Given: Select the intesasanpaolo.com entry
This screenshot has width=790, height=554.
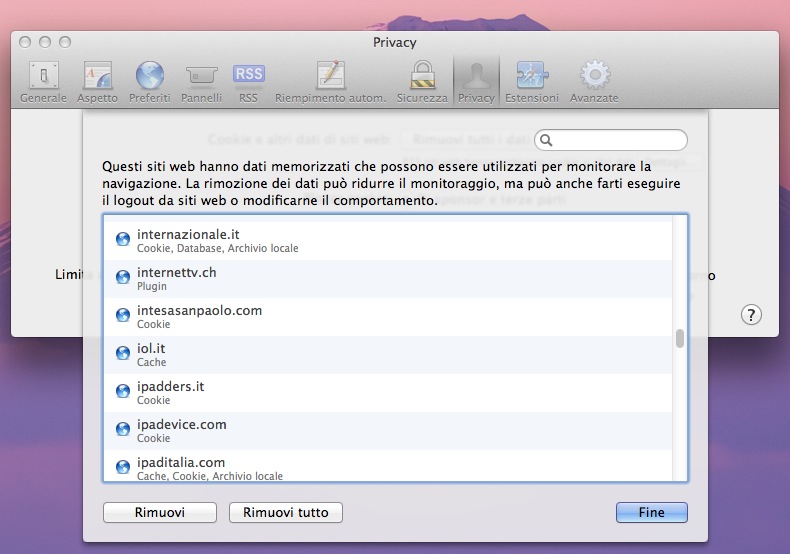Looking at the screenshot, I should (387, 317).
